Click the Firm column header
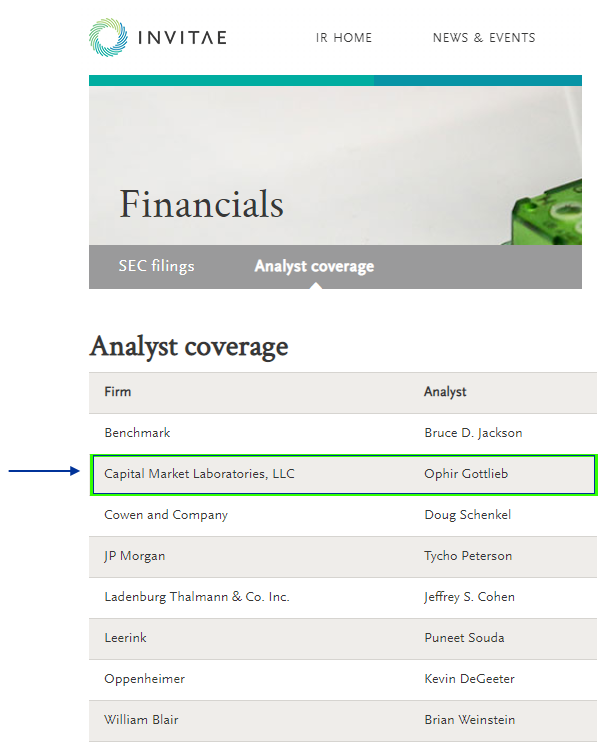 [x=118, y=392]
